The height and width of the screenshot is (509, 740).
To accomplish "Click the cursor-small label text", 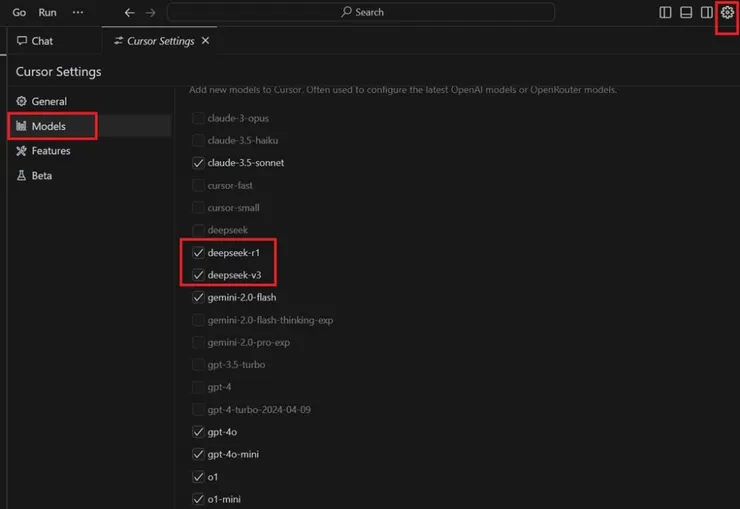I will click(234, 208).
